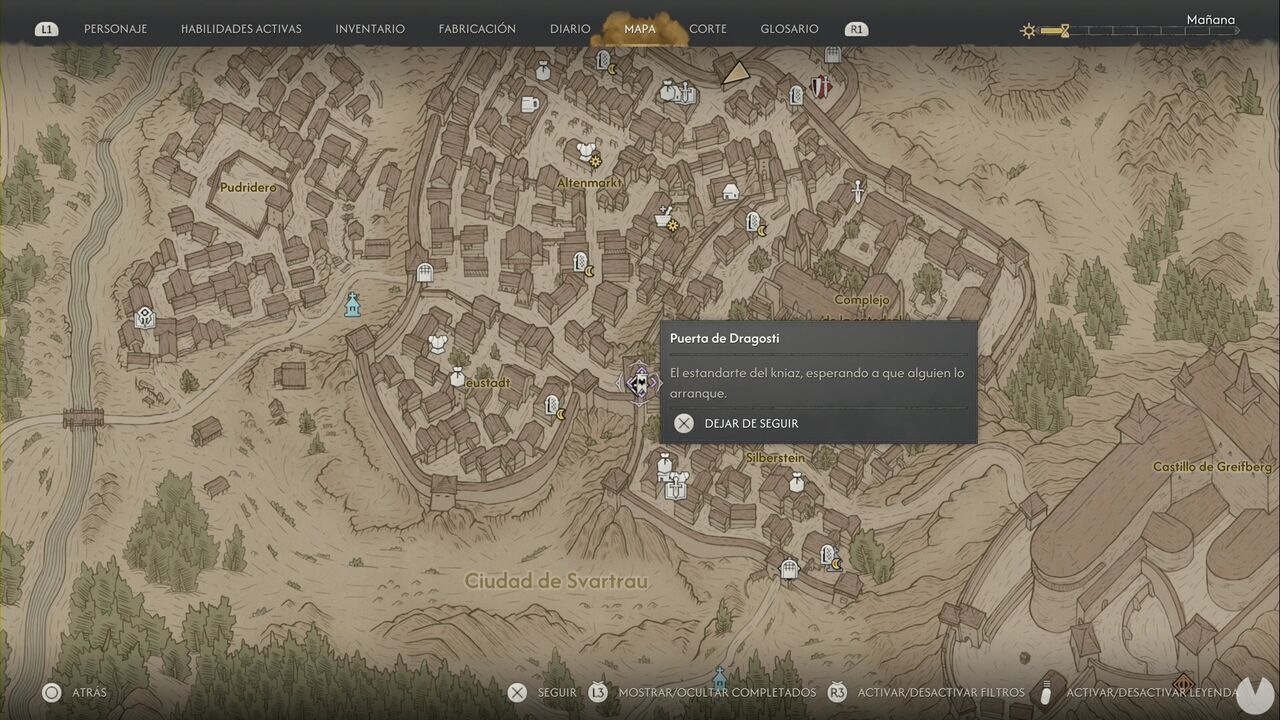Click the R1 next-tab button

856,30
